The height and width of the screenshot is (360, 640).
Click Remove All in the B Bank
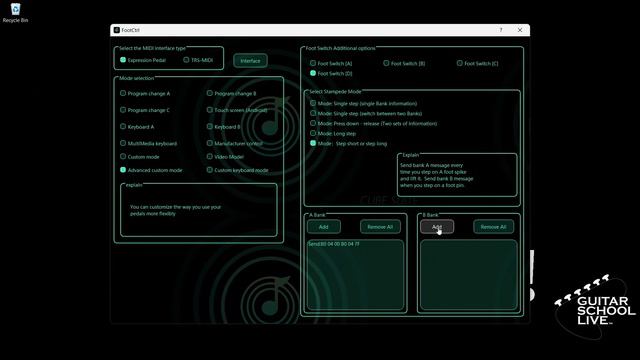tap(493, 227)
